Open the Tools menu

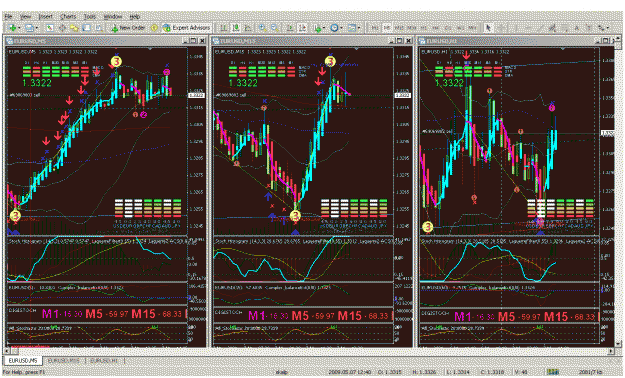90,17
